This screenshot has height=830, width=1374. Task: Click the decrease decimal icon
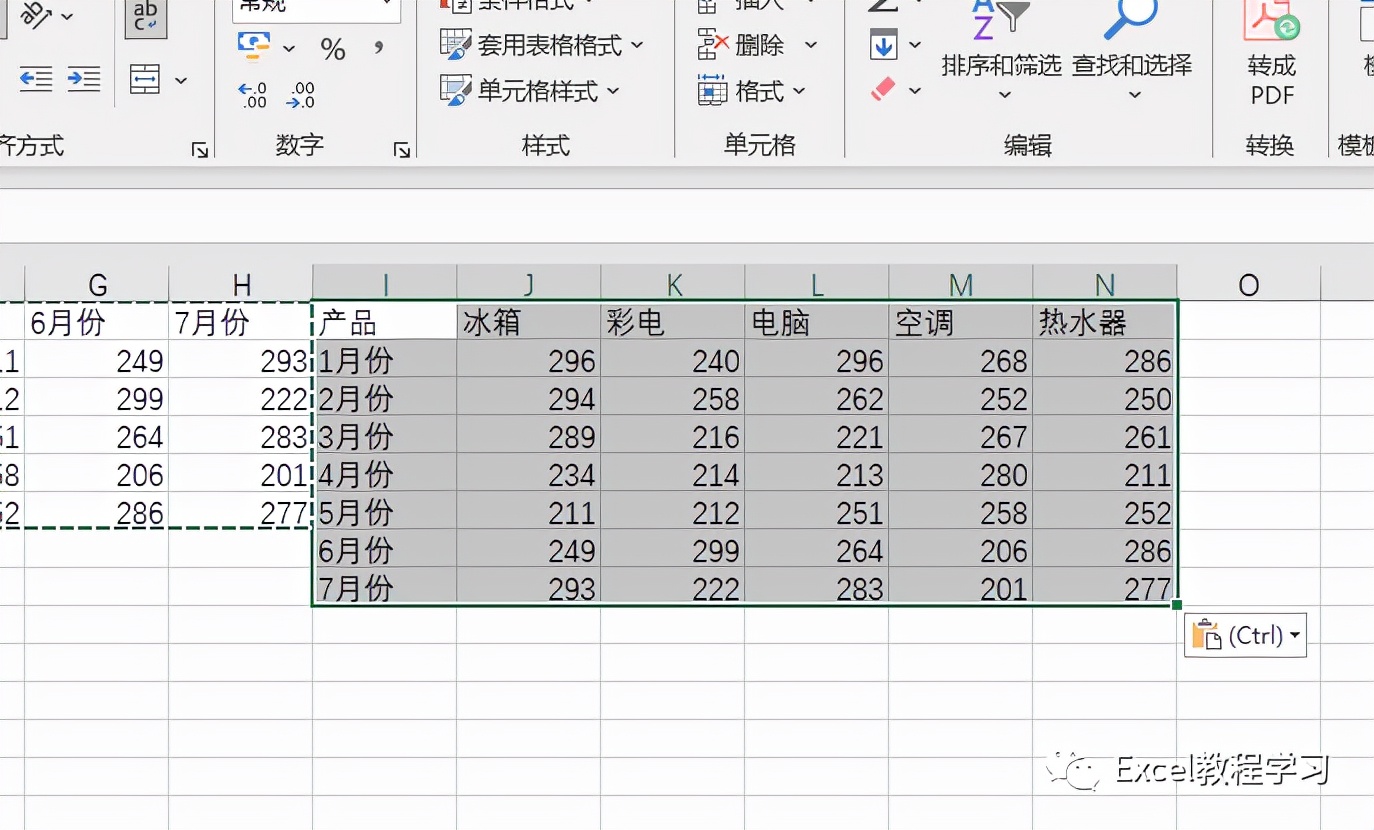coord(300,95)
